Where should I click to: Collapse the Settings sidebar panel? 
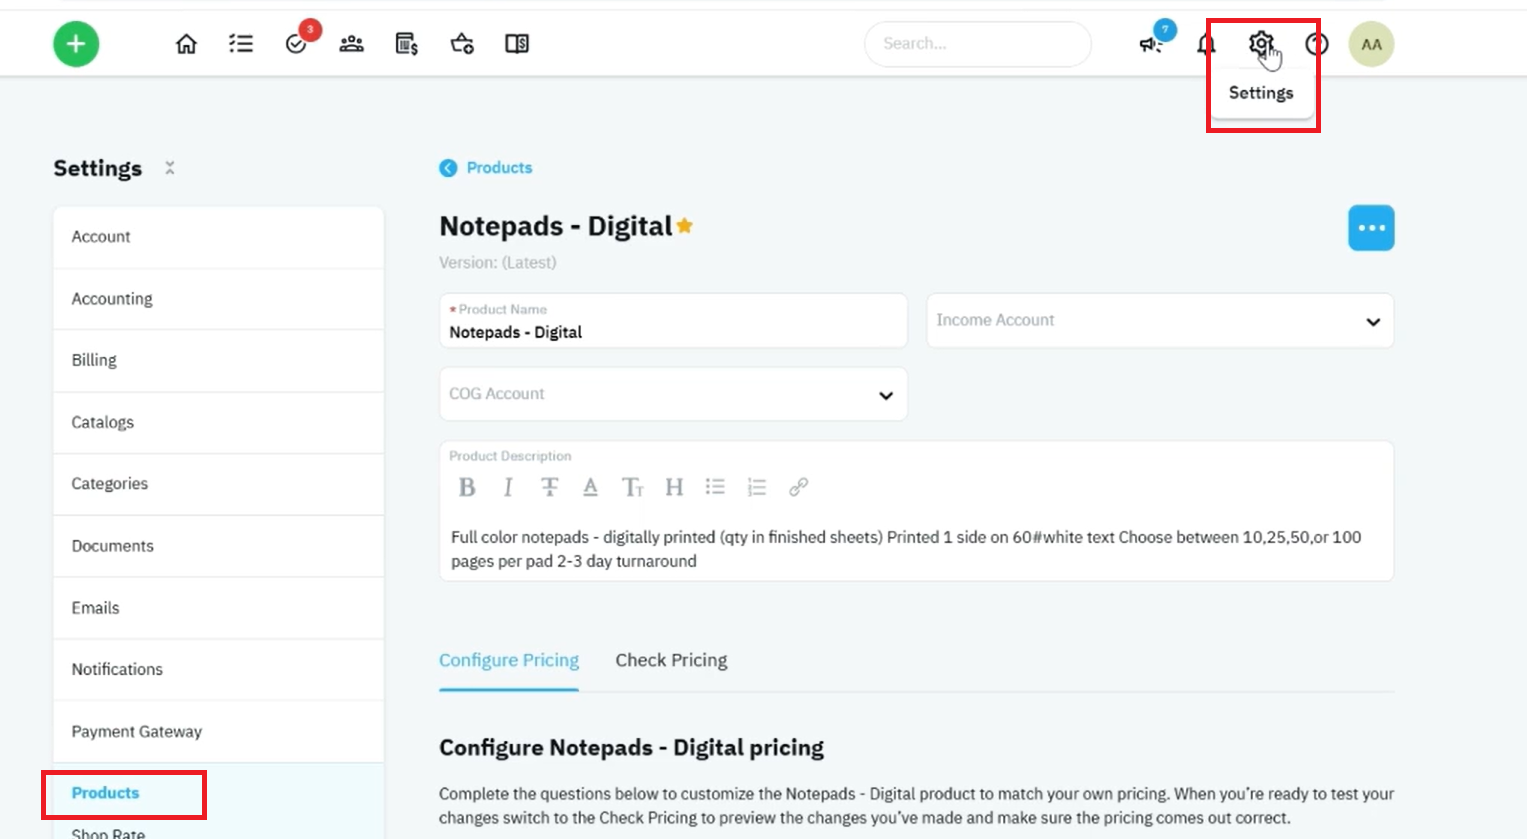point(170,168)
